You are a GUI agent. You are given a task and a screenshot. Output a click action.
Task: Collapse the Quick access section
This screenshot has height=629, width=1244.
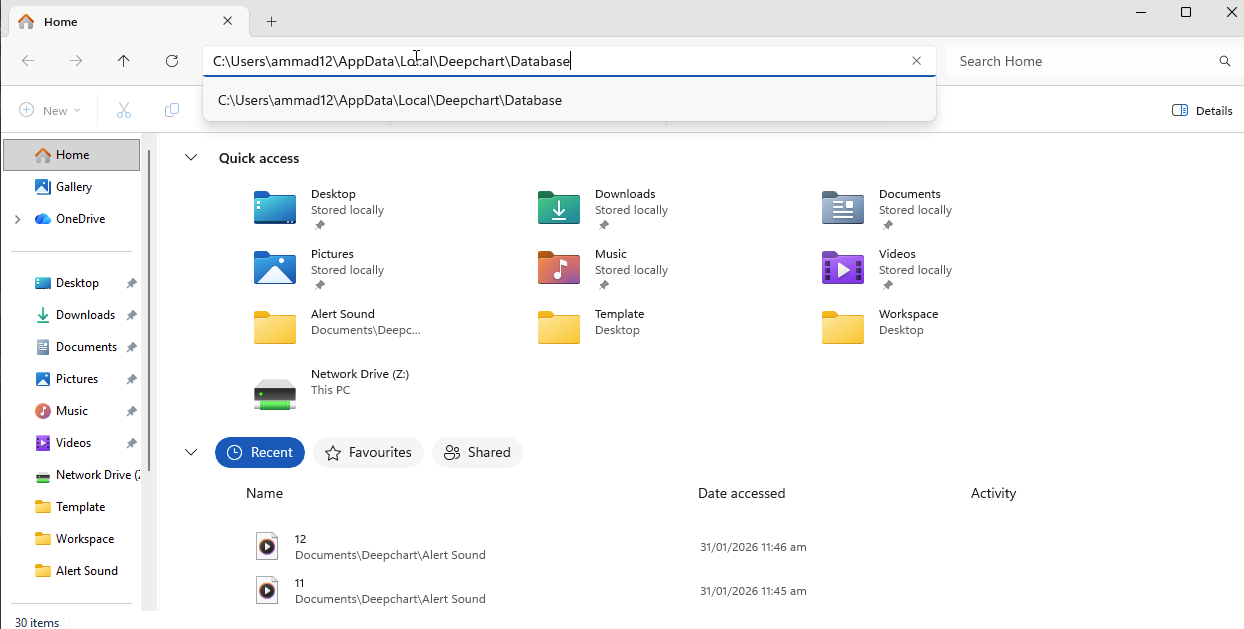coord(190,158)
